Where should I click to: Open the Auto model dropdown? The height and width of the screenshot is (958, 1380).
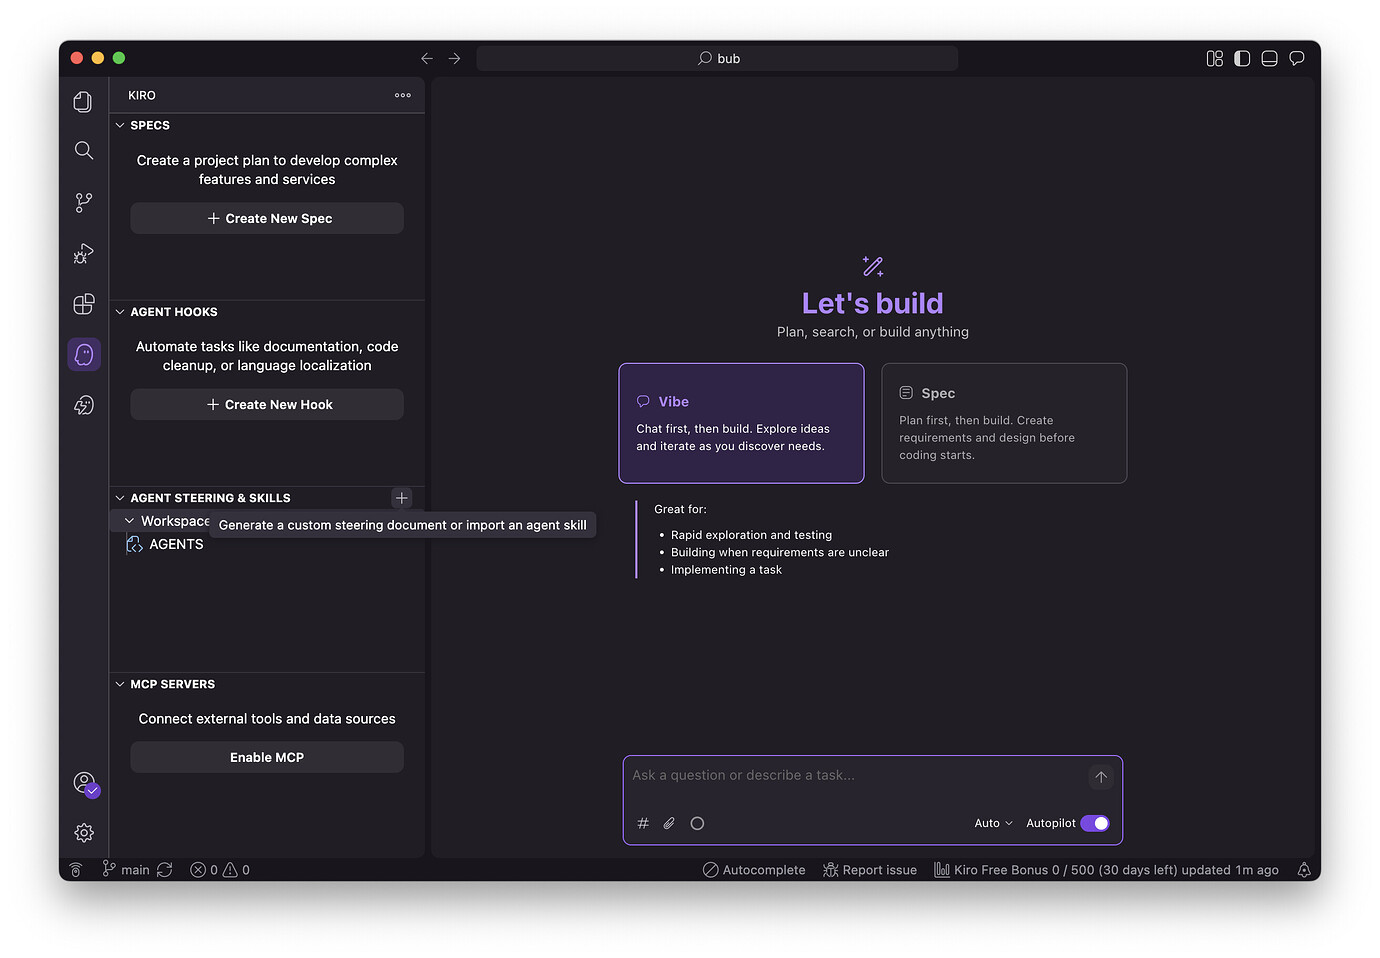993,823
